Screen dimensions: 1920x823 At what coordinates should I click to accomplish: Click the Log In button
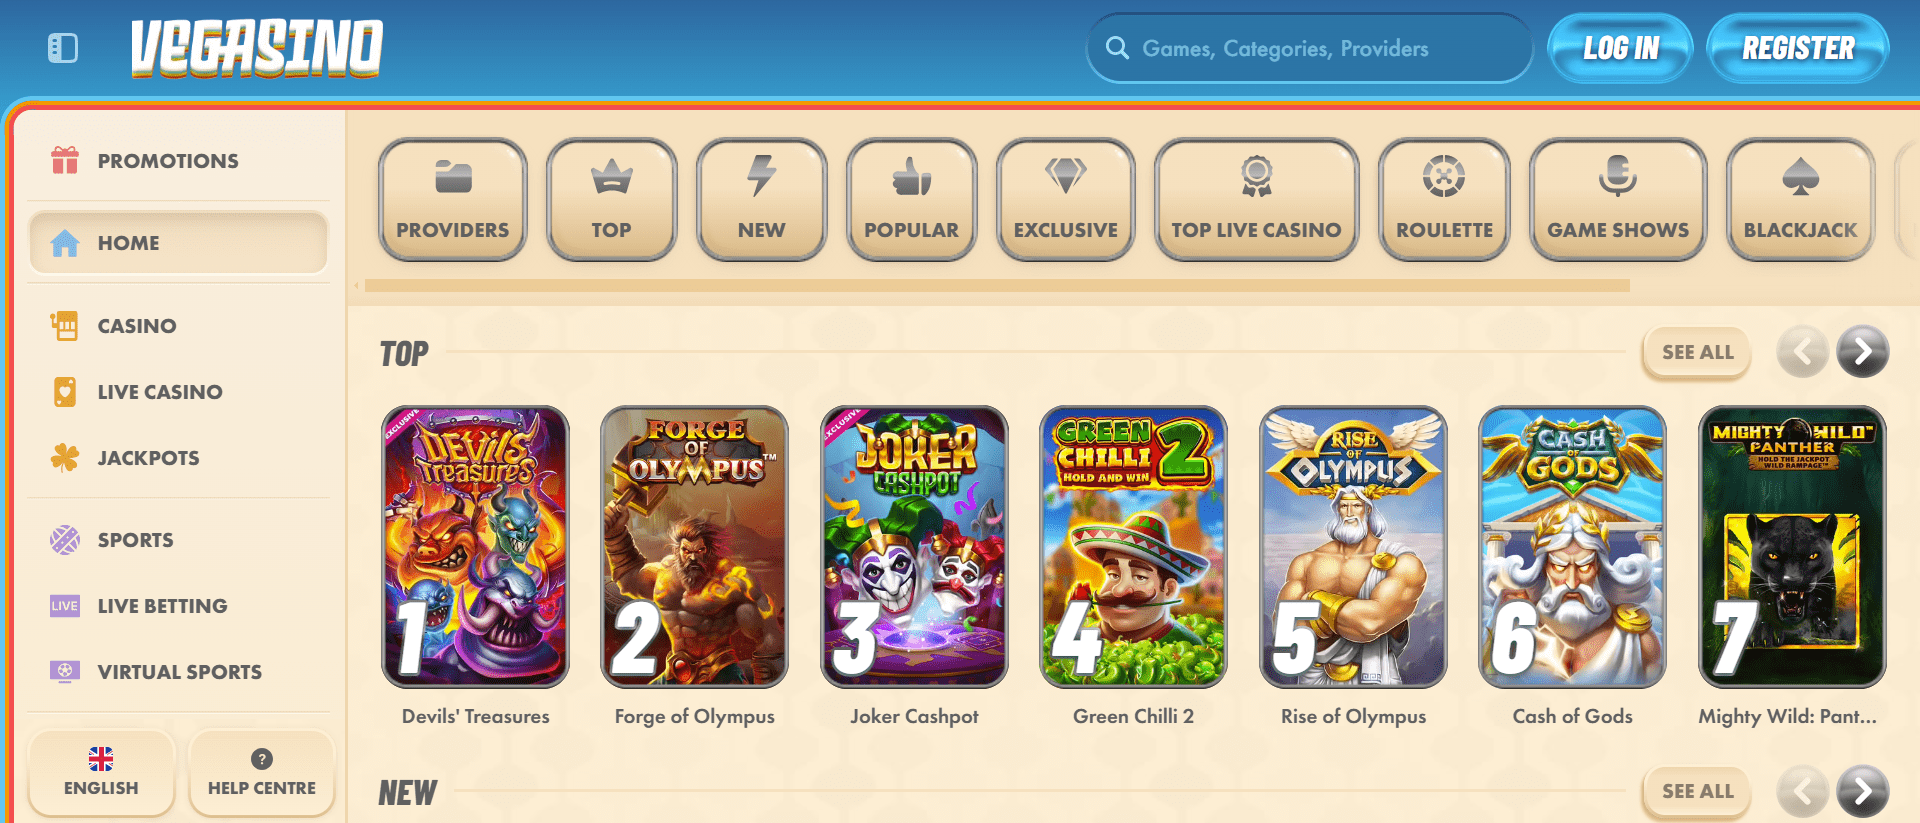(x=1620, y=48)
